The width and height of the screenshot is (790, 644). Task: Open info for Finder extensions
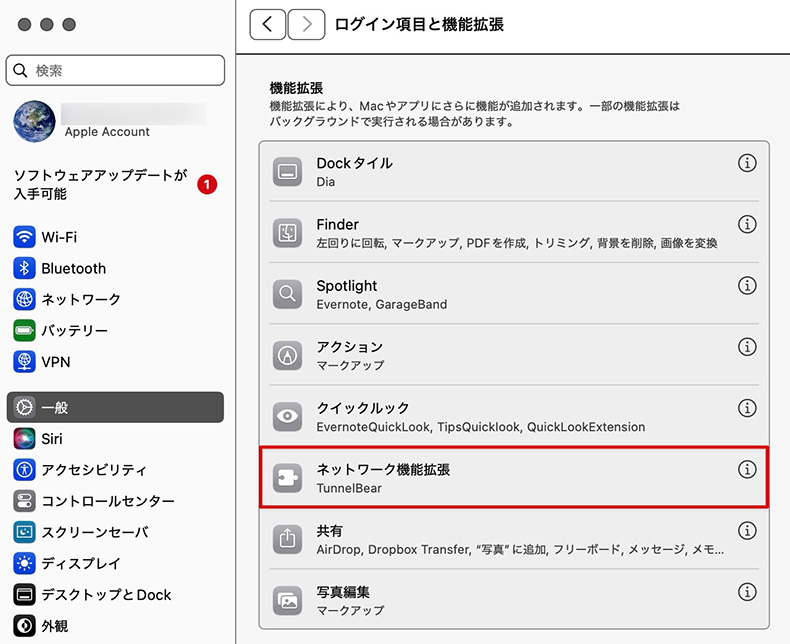click(x=746, y=224)
